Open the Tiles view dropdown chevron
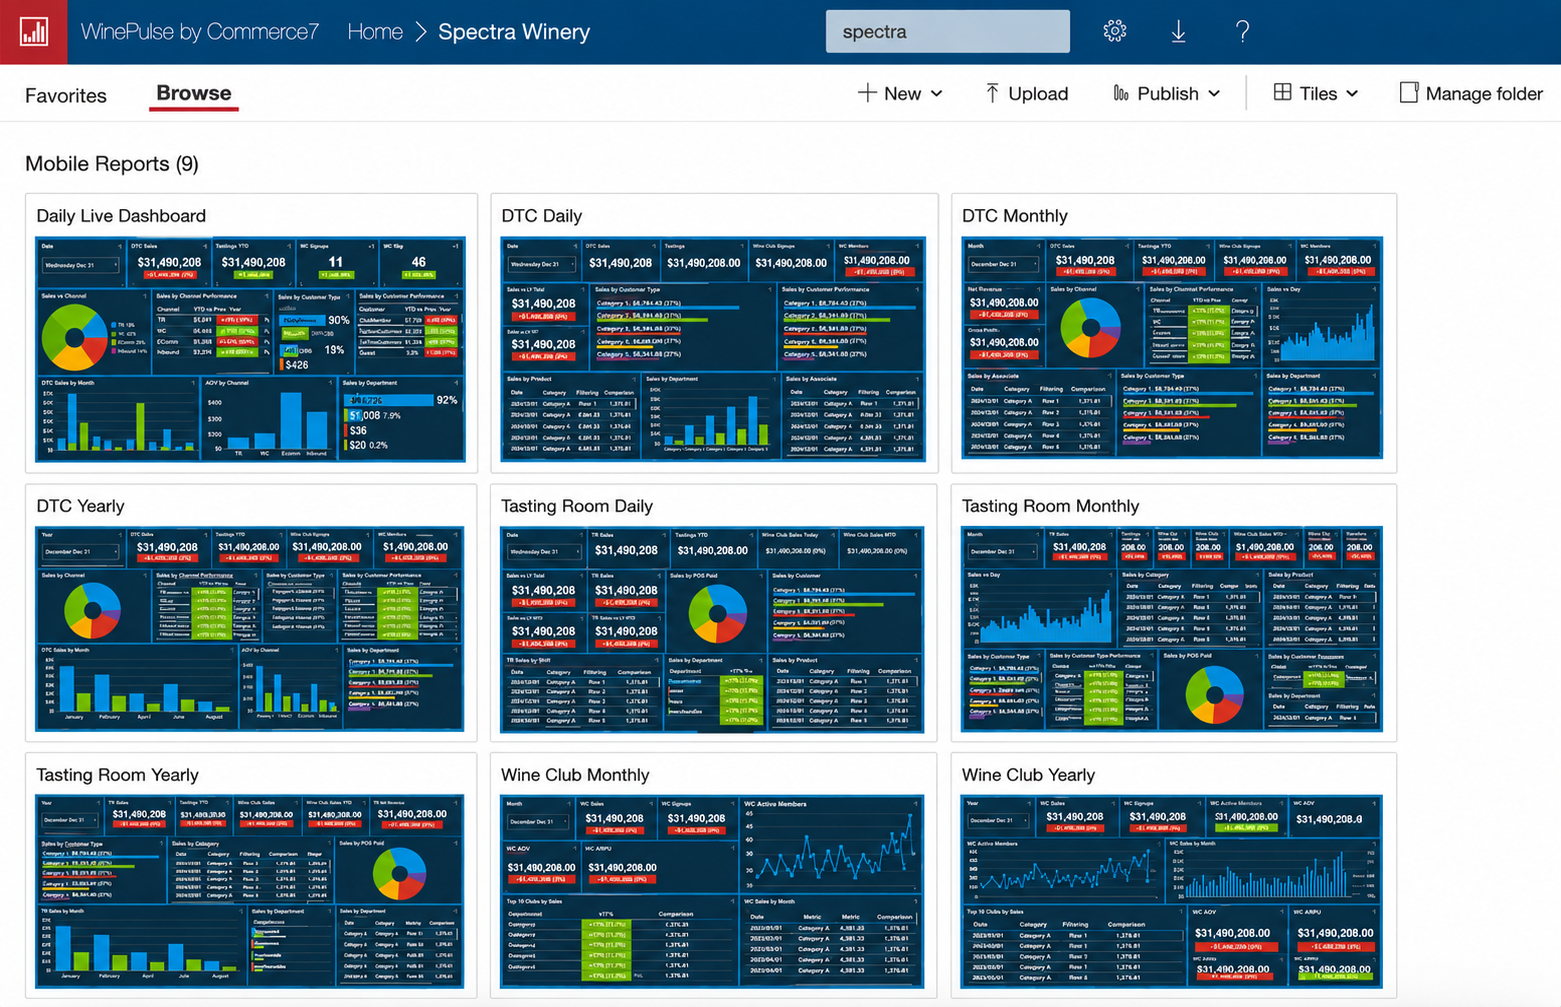This screenshot has width=1561, height=1007. point(1352,93)
